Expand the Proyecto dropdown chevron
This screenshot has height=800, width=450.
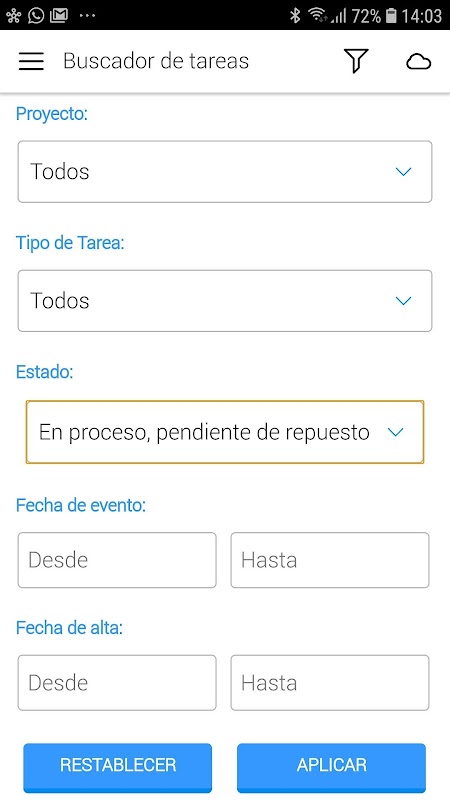pos(404,172)
